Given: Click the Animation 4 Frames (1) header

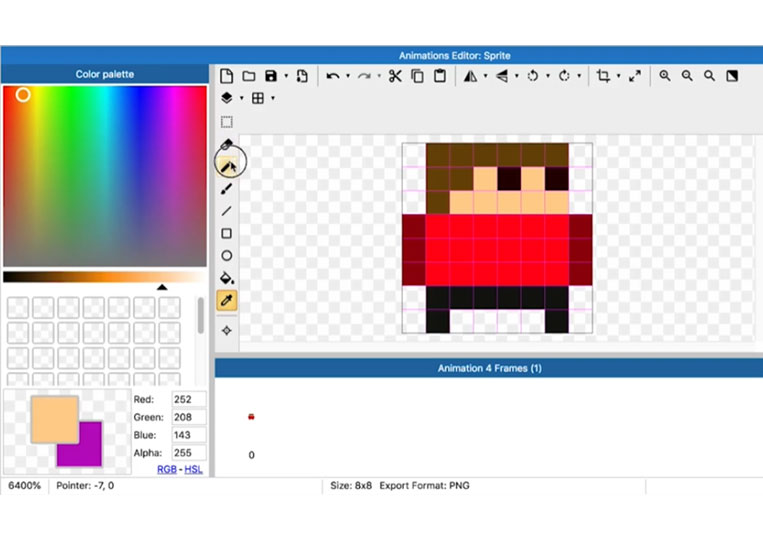Looking at the screenshot, I should tap(489, 368).
